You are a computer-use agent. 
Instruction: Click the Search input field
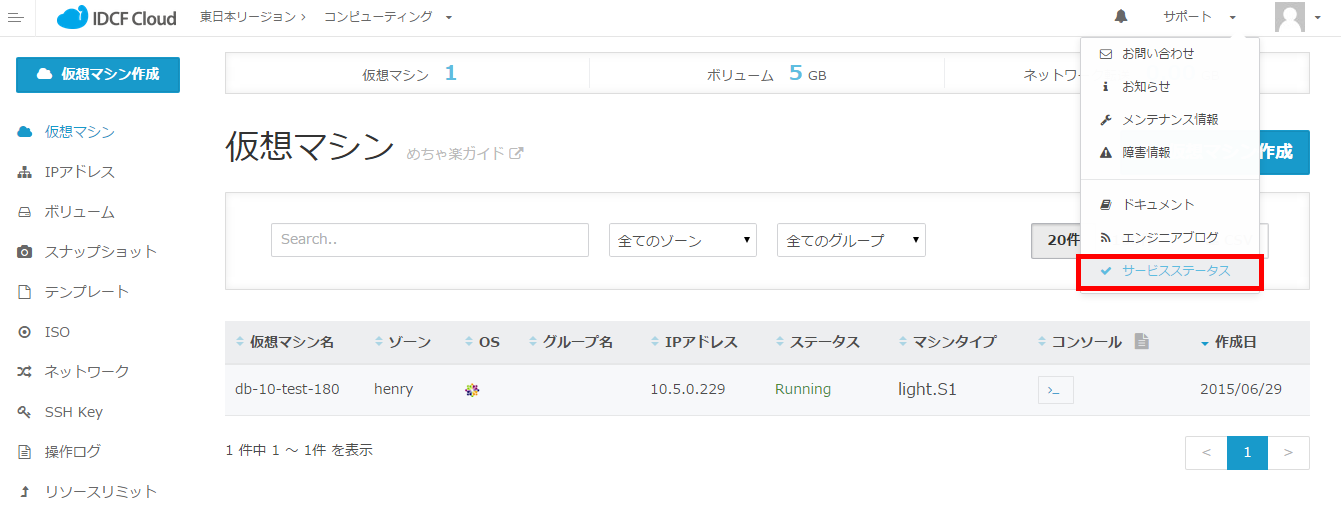coord(429,240)
